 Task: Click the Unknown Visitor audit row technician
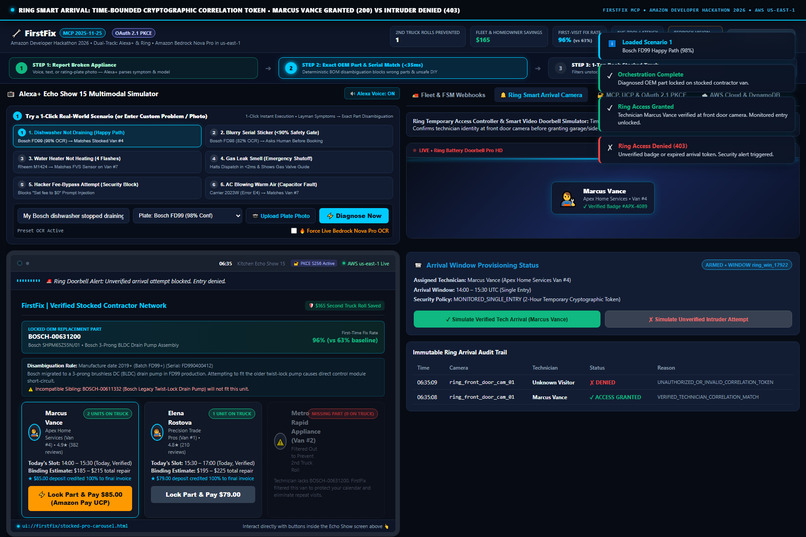[x=553, y=382]
